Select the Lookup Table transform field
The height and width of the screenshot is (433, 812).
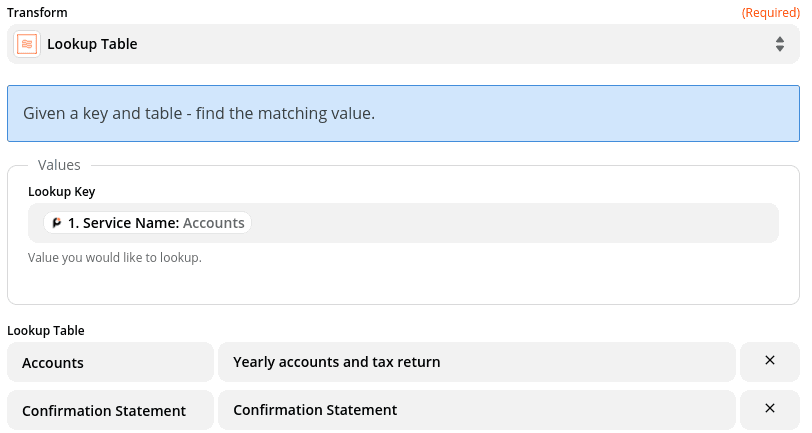click(400, 44)
